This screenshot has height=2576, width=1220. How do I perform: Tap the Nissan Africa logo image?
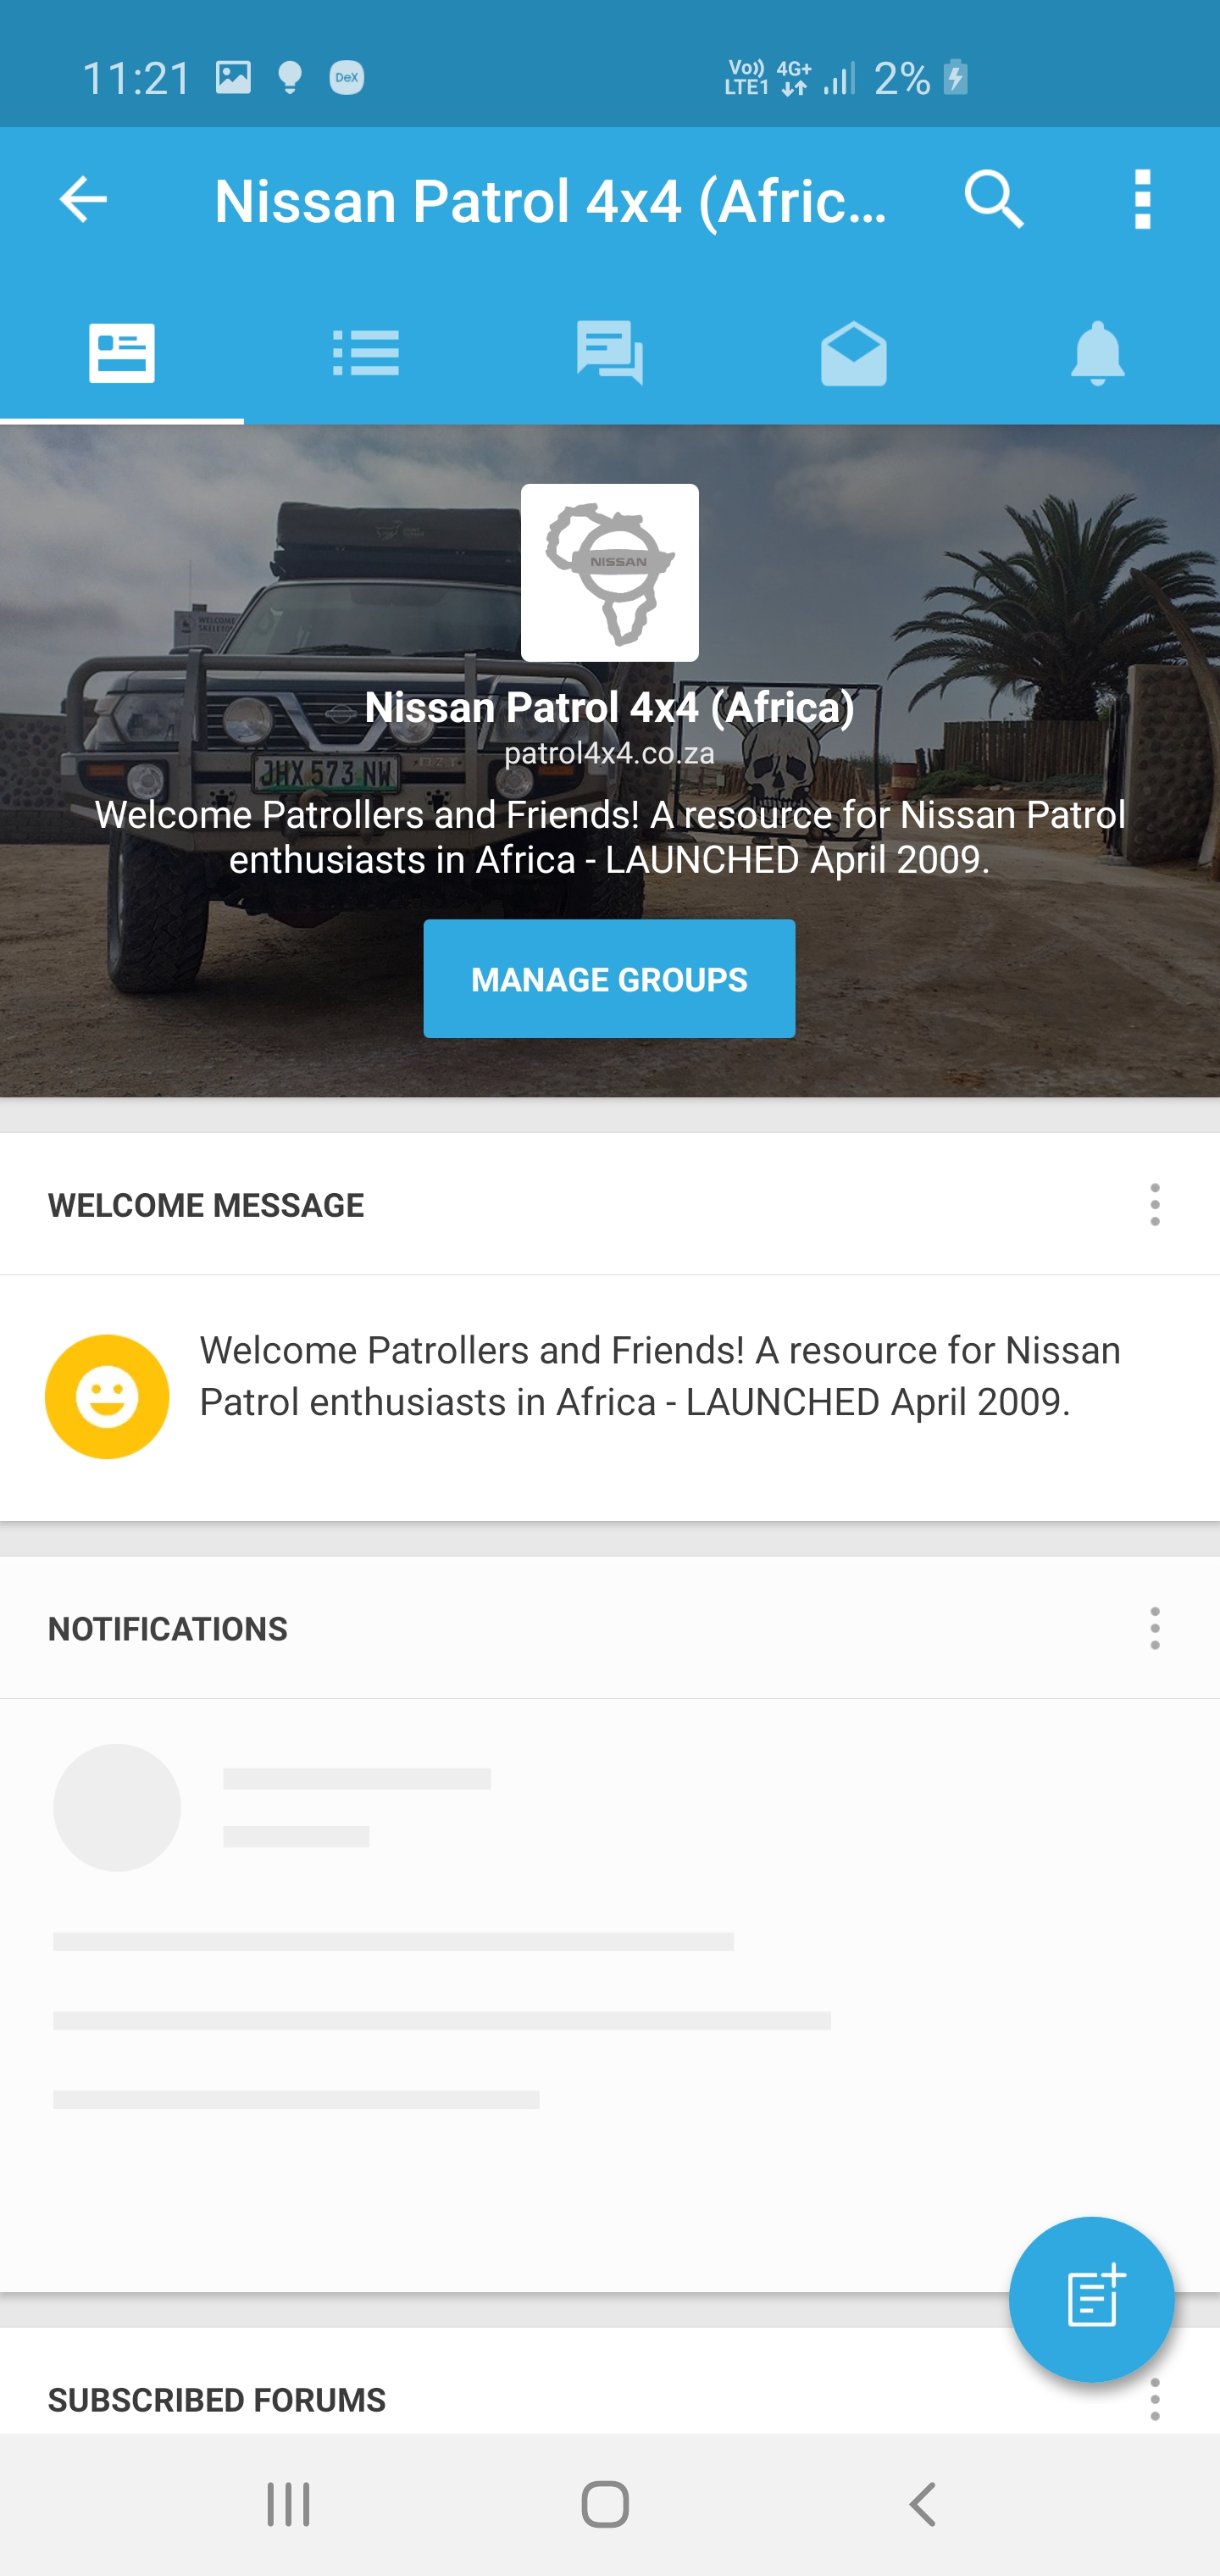[x=609, y=572]
